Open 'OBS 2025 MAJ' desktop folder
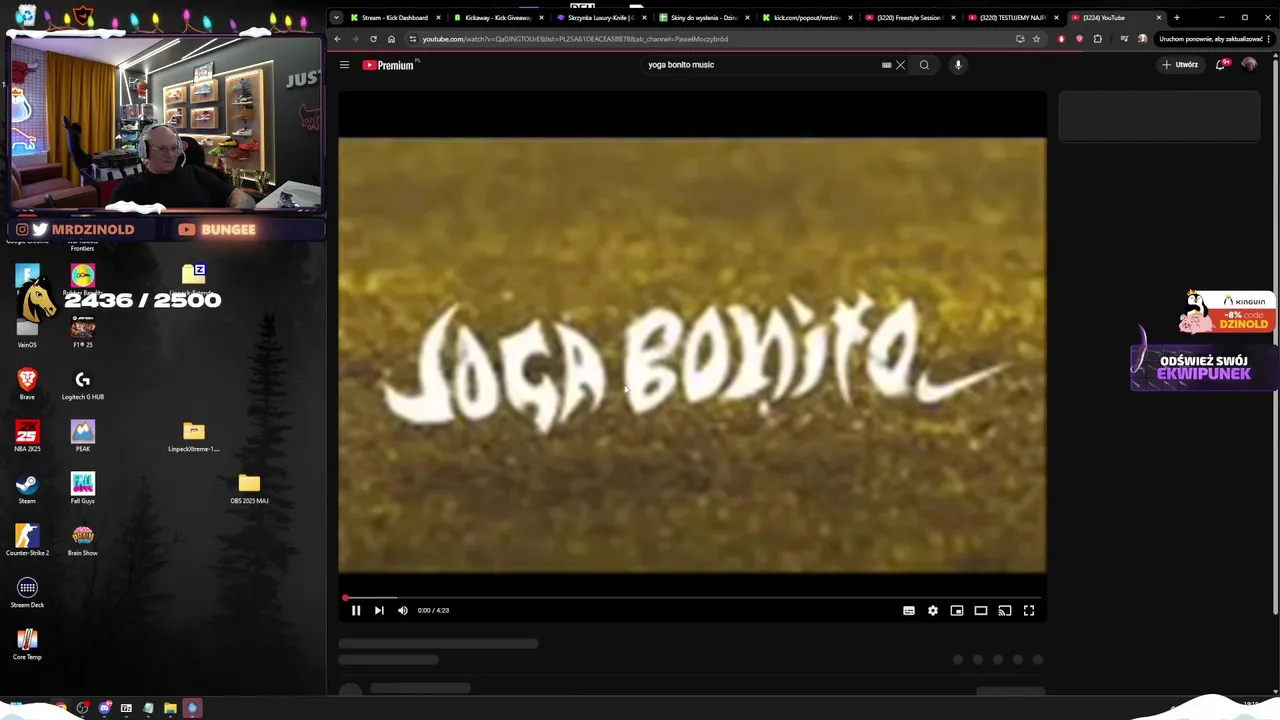1280x720 pixels. click(x=249, y=488)
